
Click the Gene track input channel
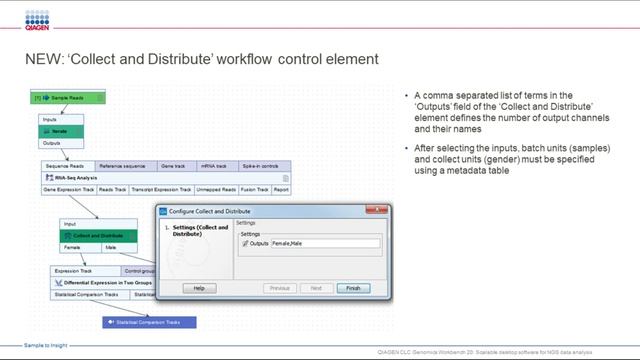point(177,166)
